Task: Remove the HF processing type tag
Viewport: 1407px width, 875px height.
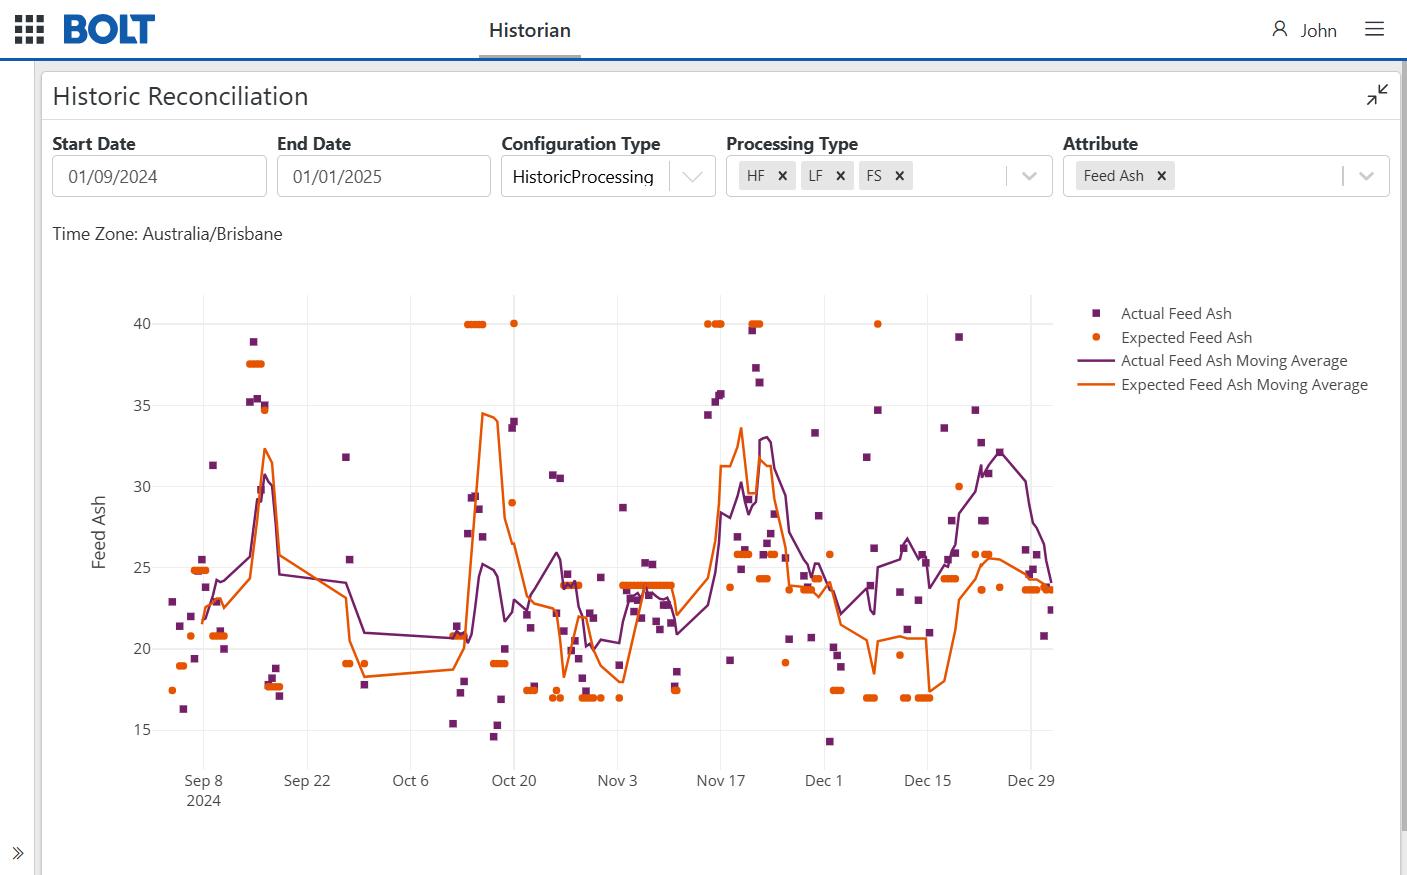Action: tap(783, 176)
